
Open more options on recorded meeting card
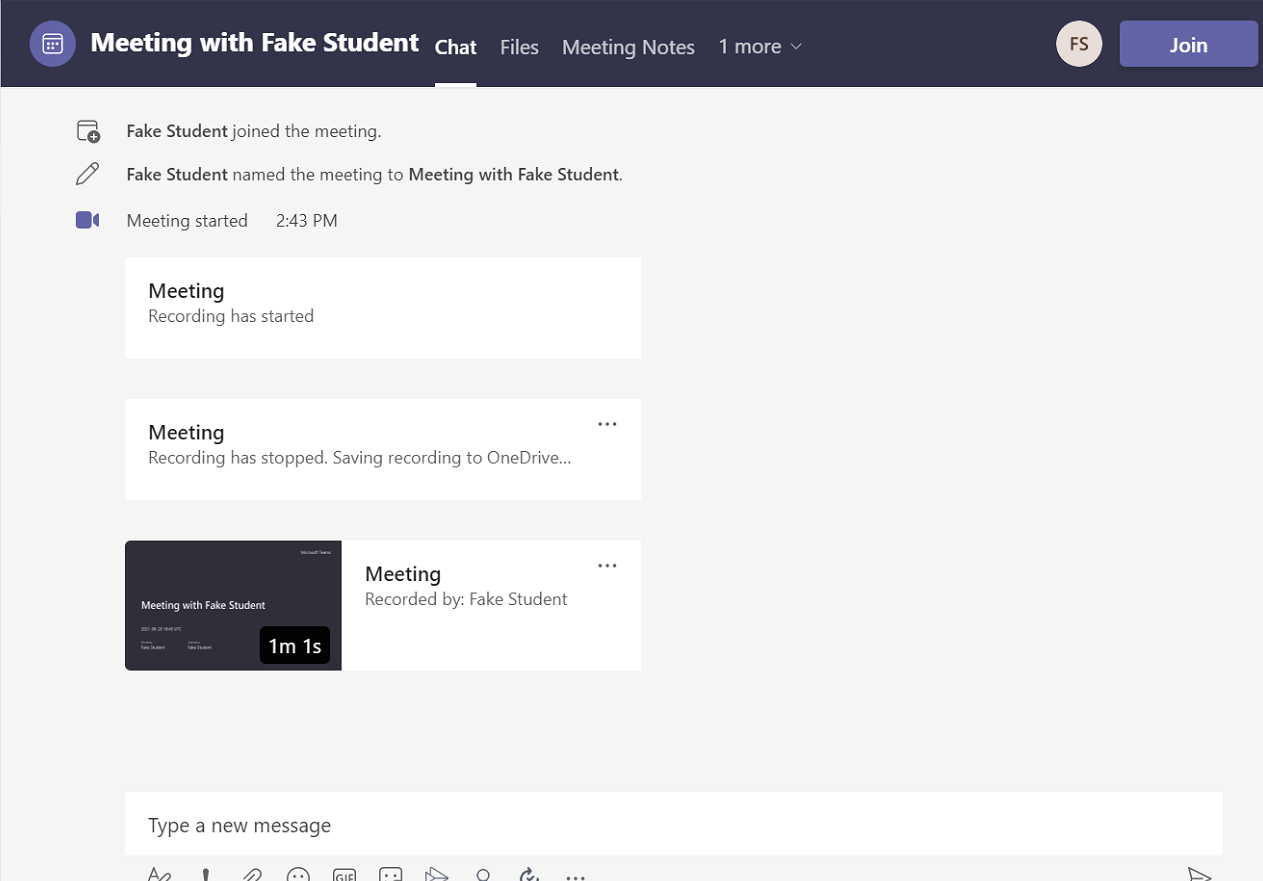pyautogui.click(x=607, y=566)
